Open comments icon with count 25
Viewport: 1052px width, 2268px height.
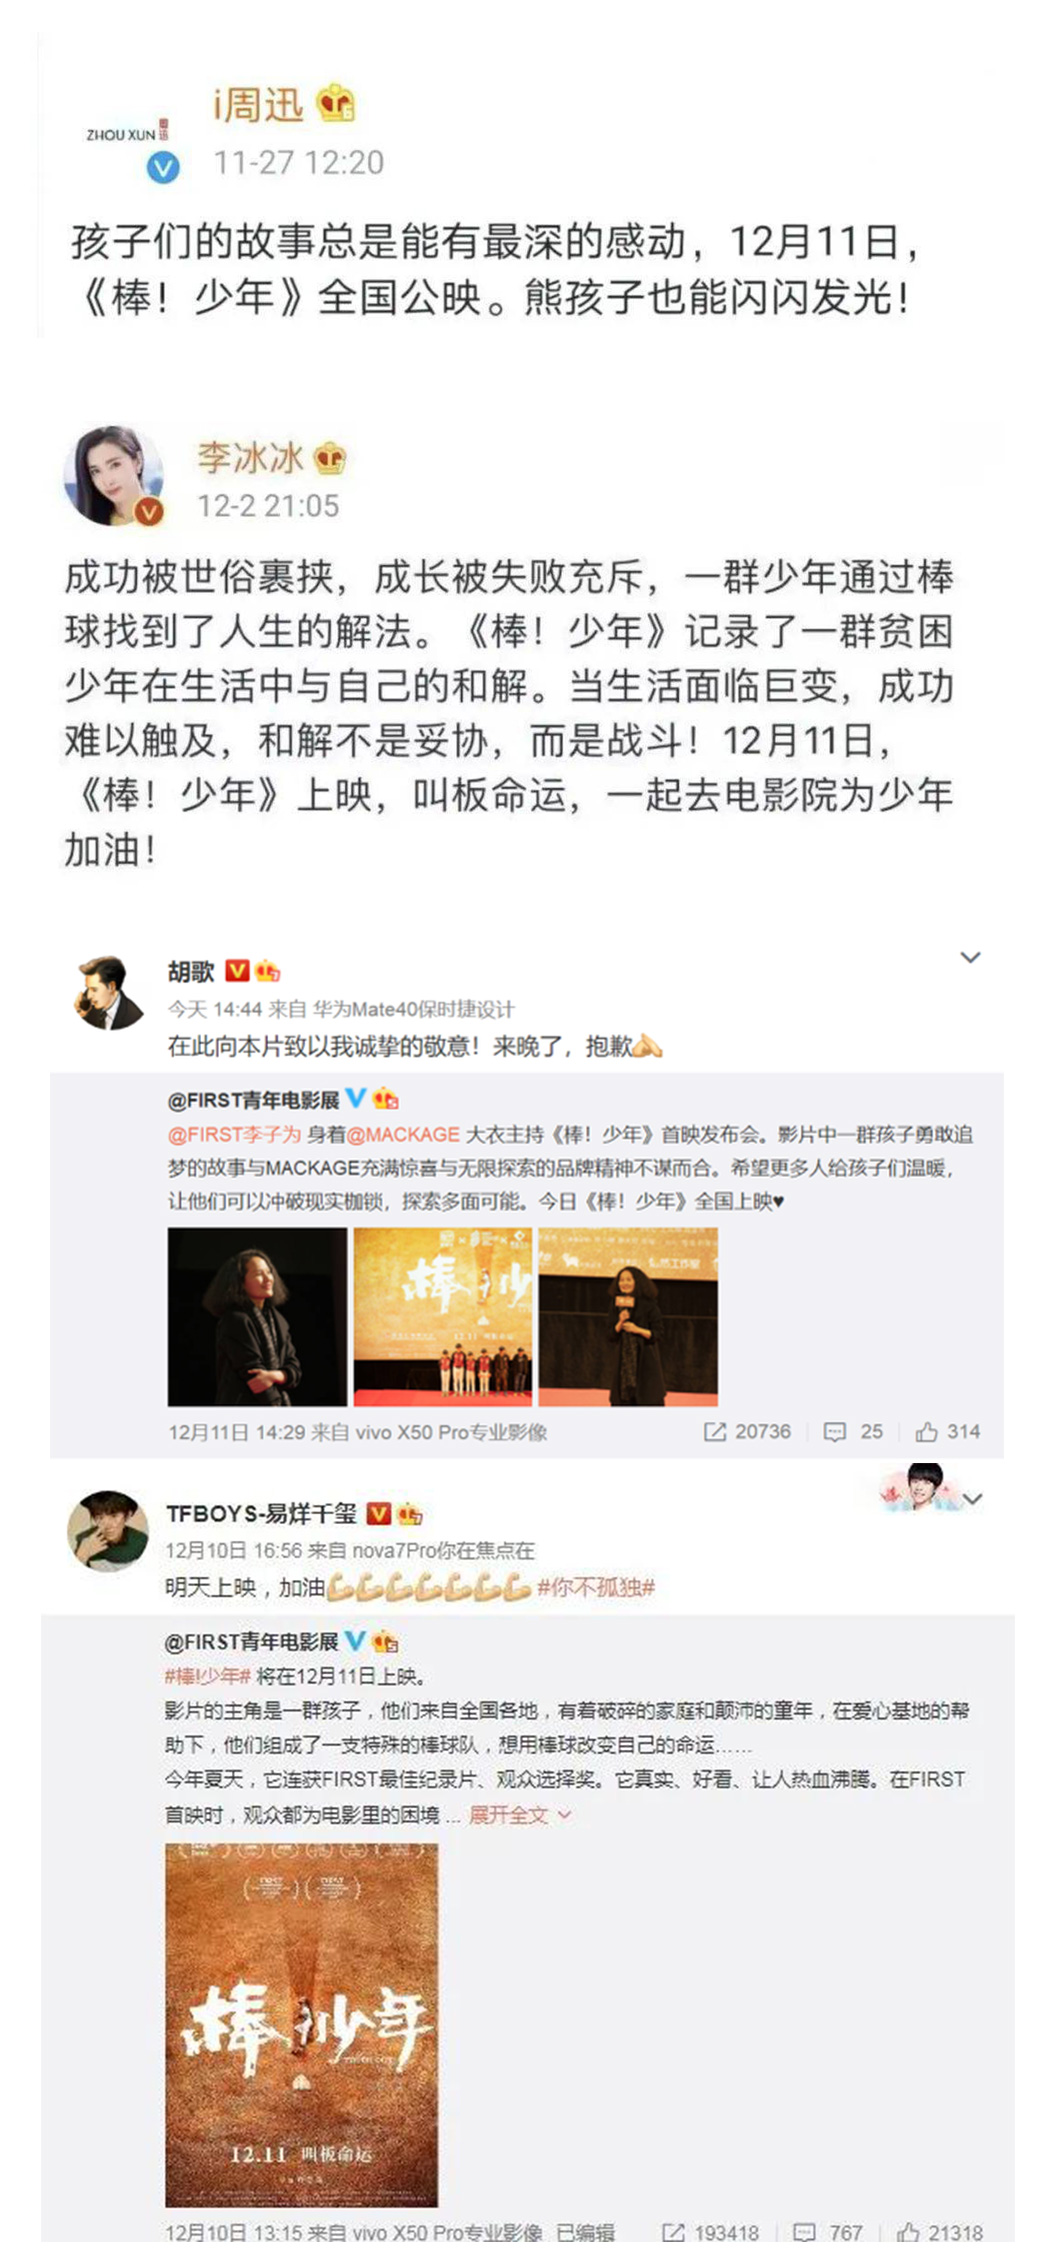click(x=834, y=1432)
